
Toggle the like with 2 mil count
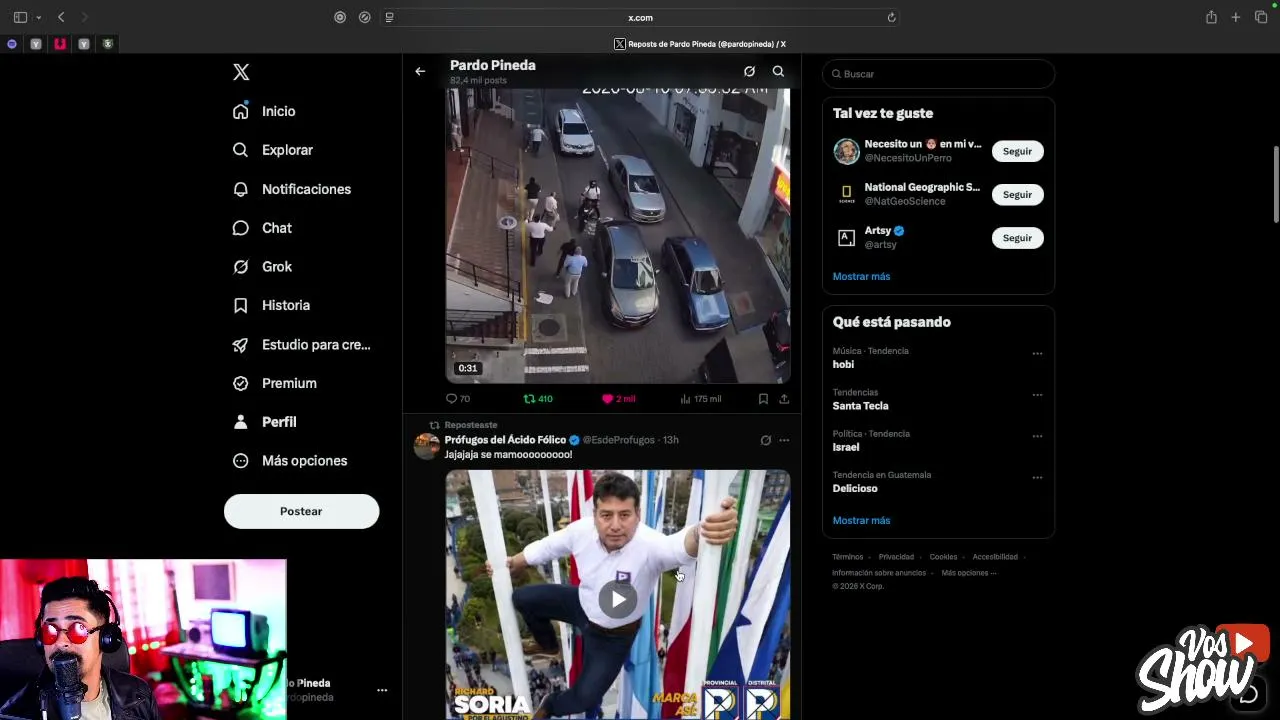[x=618, y=399]
